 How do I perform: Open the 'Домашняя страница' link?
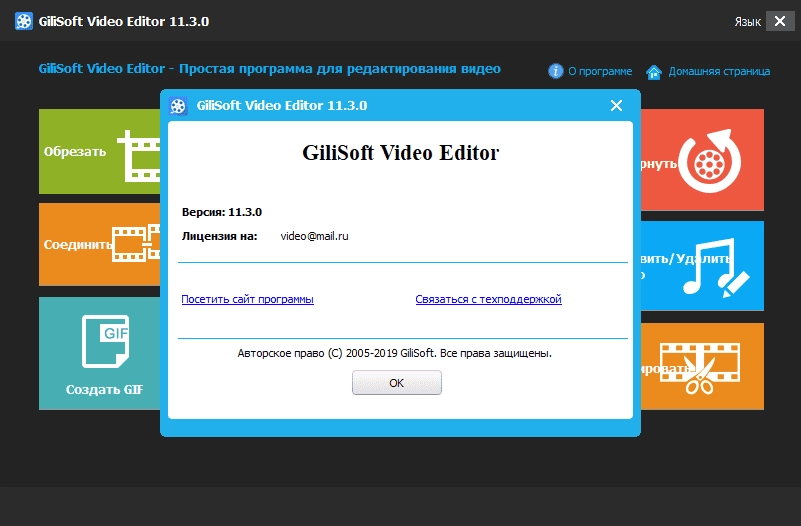tap(719, 71)
